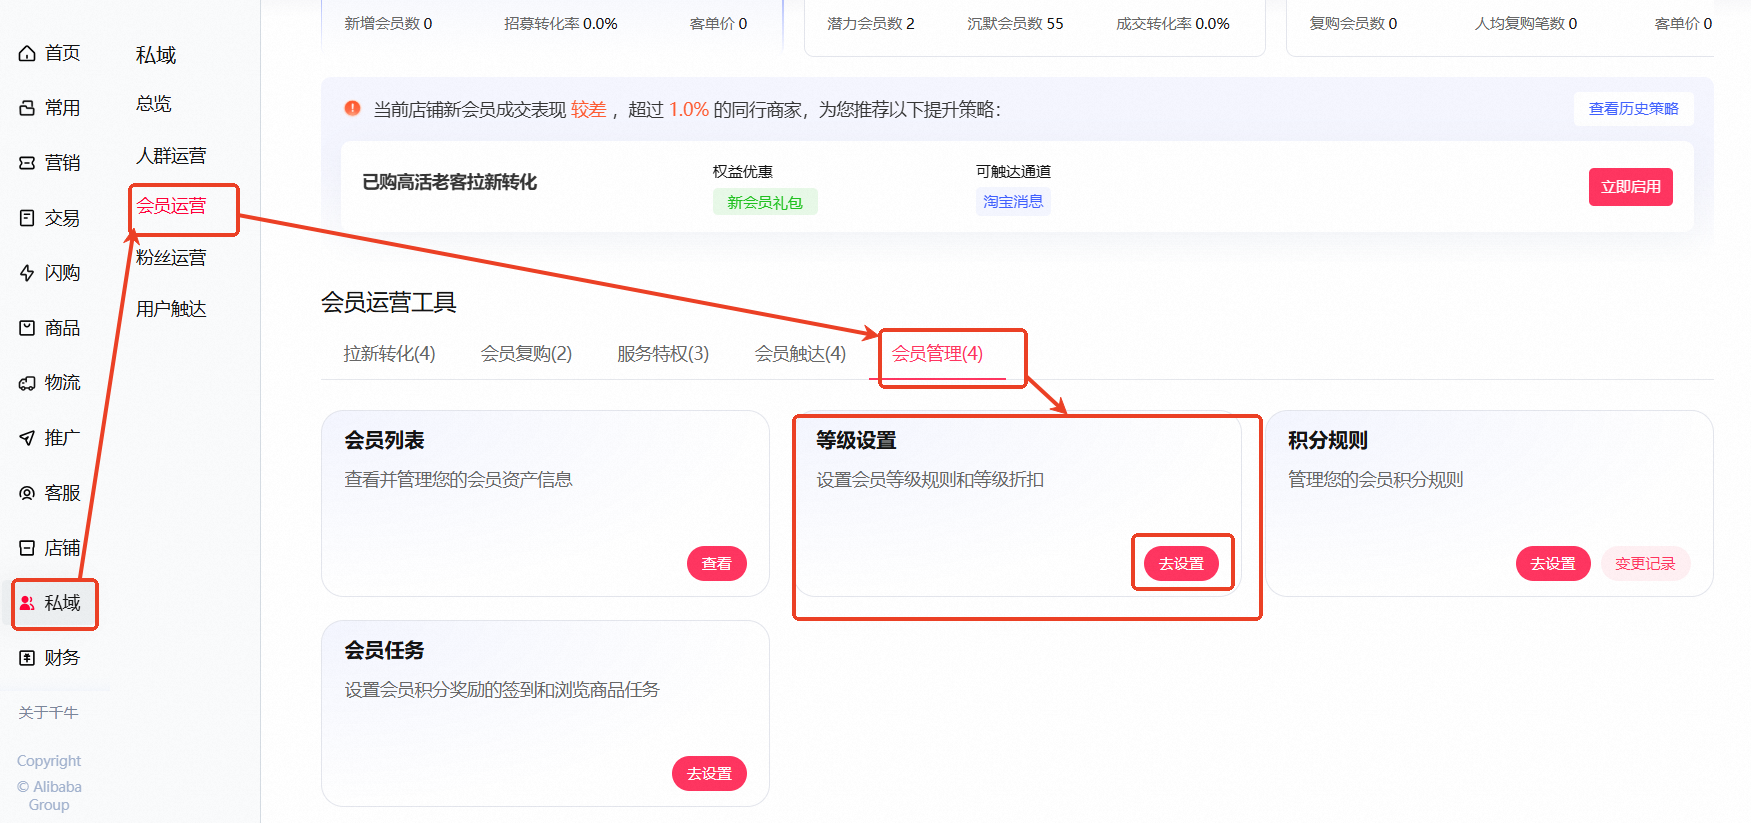Click the 常用 icon in sidebar
Viewport: 1751px width, 823px height.
pos(27,108)
